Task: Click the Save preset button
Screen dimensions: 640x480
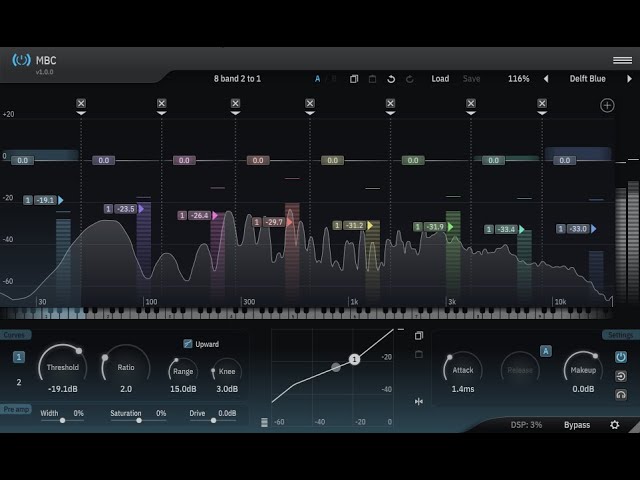Action: tap(471, 79)
